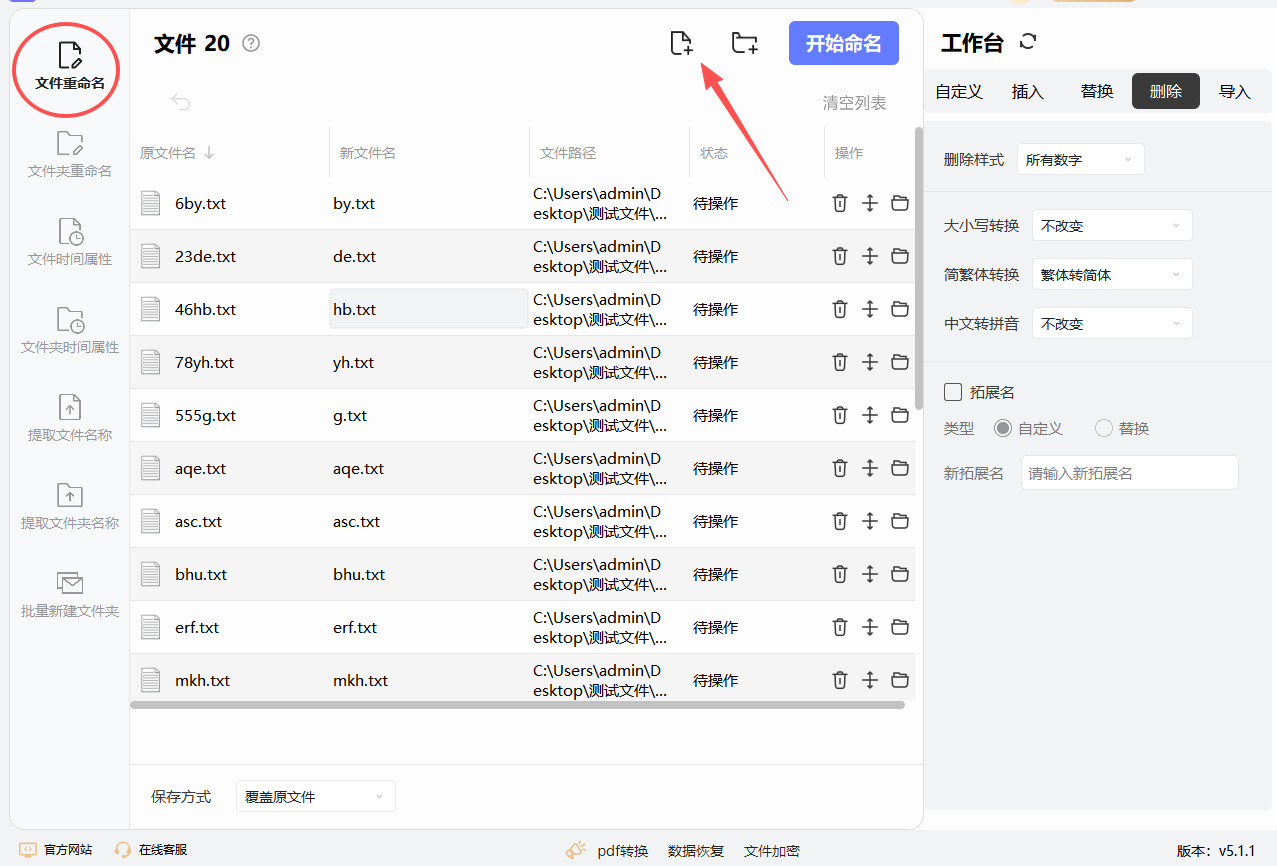1277x866 pixels.
Task: Delete the 6by.txt row via trash icon
Action: 840,203
